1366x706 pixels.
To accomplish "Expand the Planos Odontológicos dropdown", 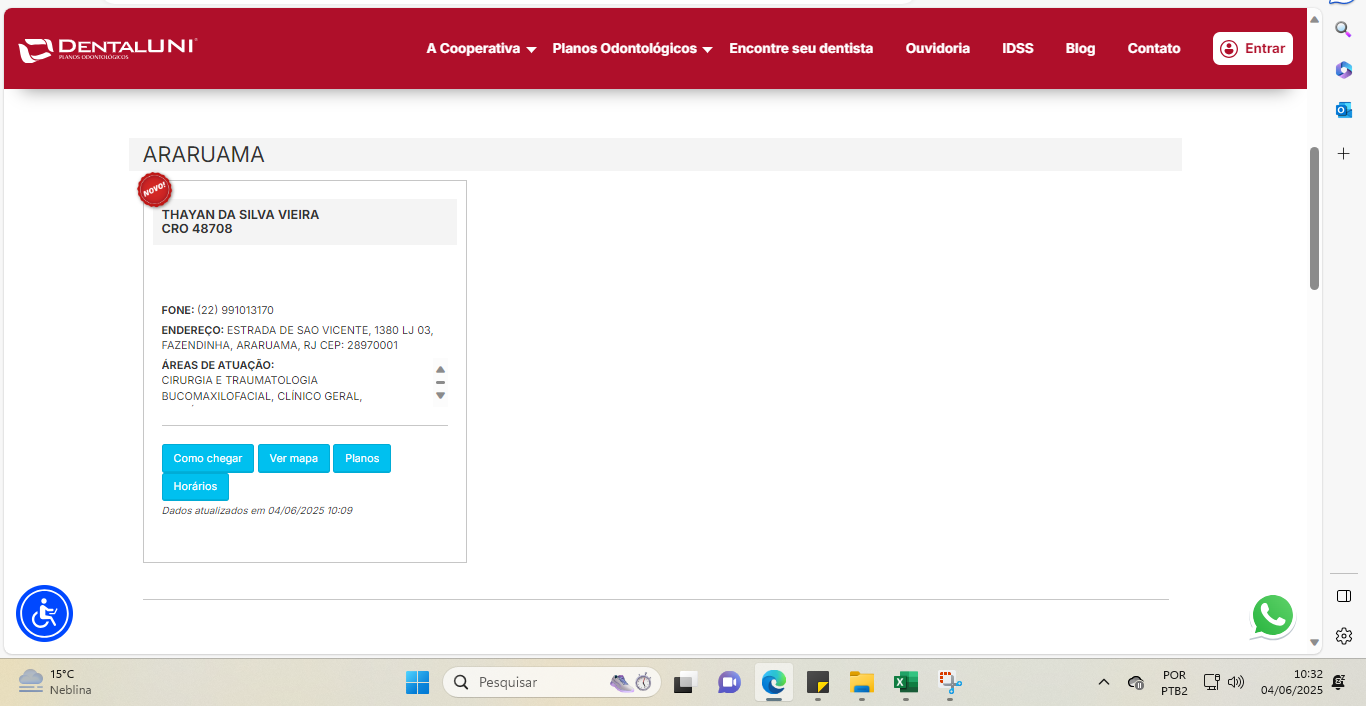I will click(632, 48).
